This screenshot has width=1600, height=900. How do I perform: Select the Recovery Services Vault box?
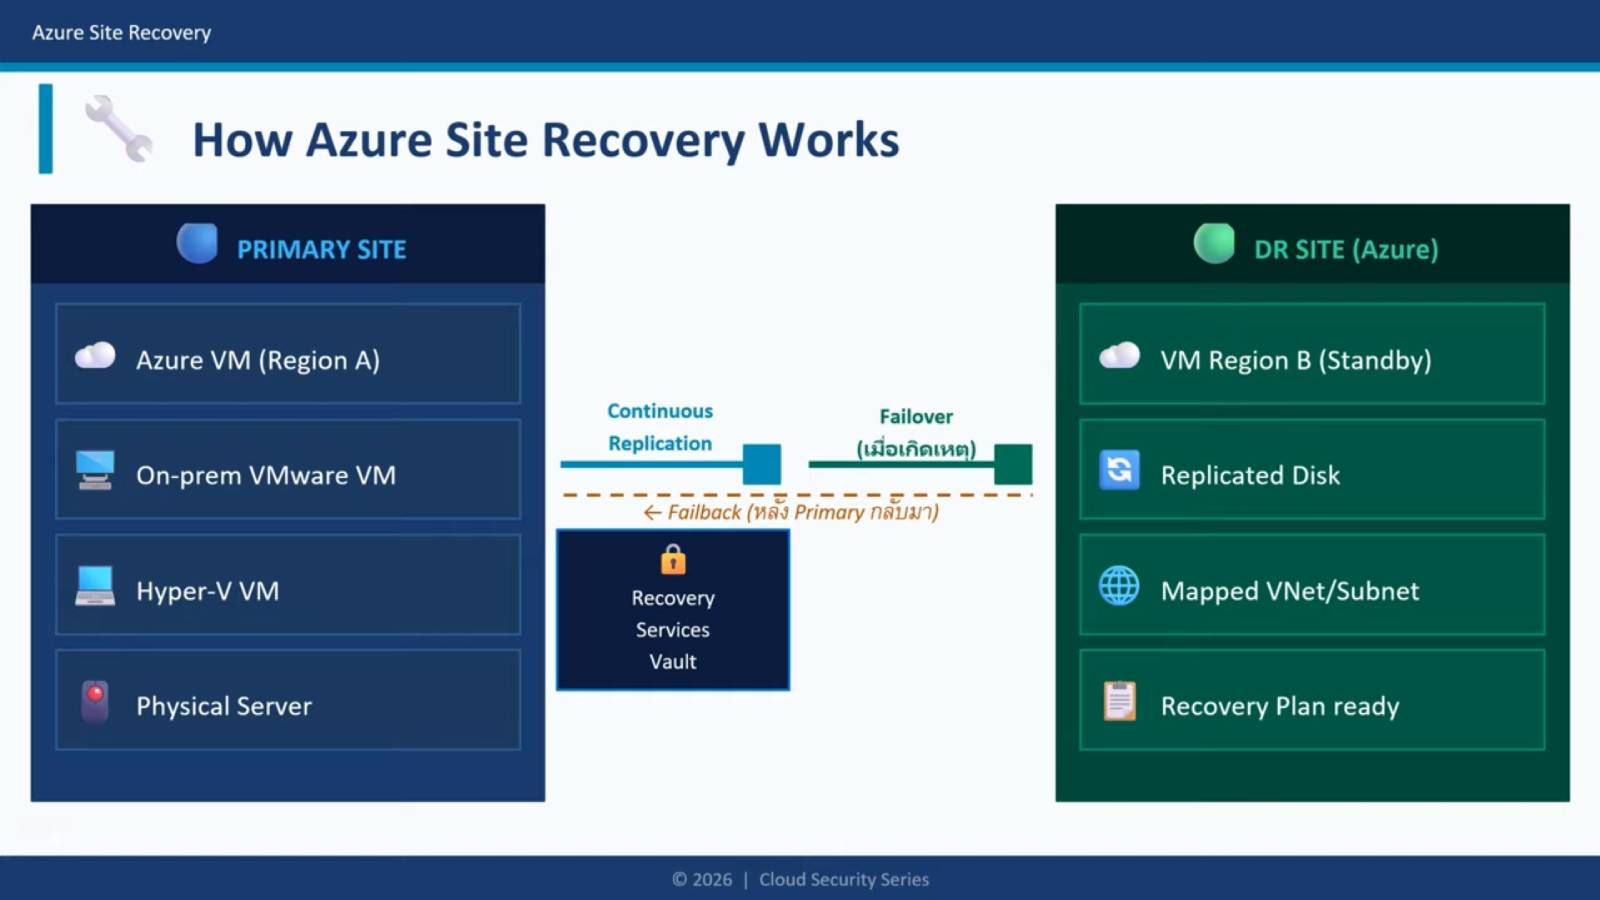pos(673,610)
